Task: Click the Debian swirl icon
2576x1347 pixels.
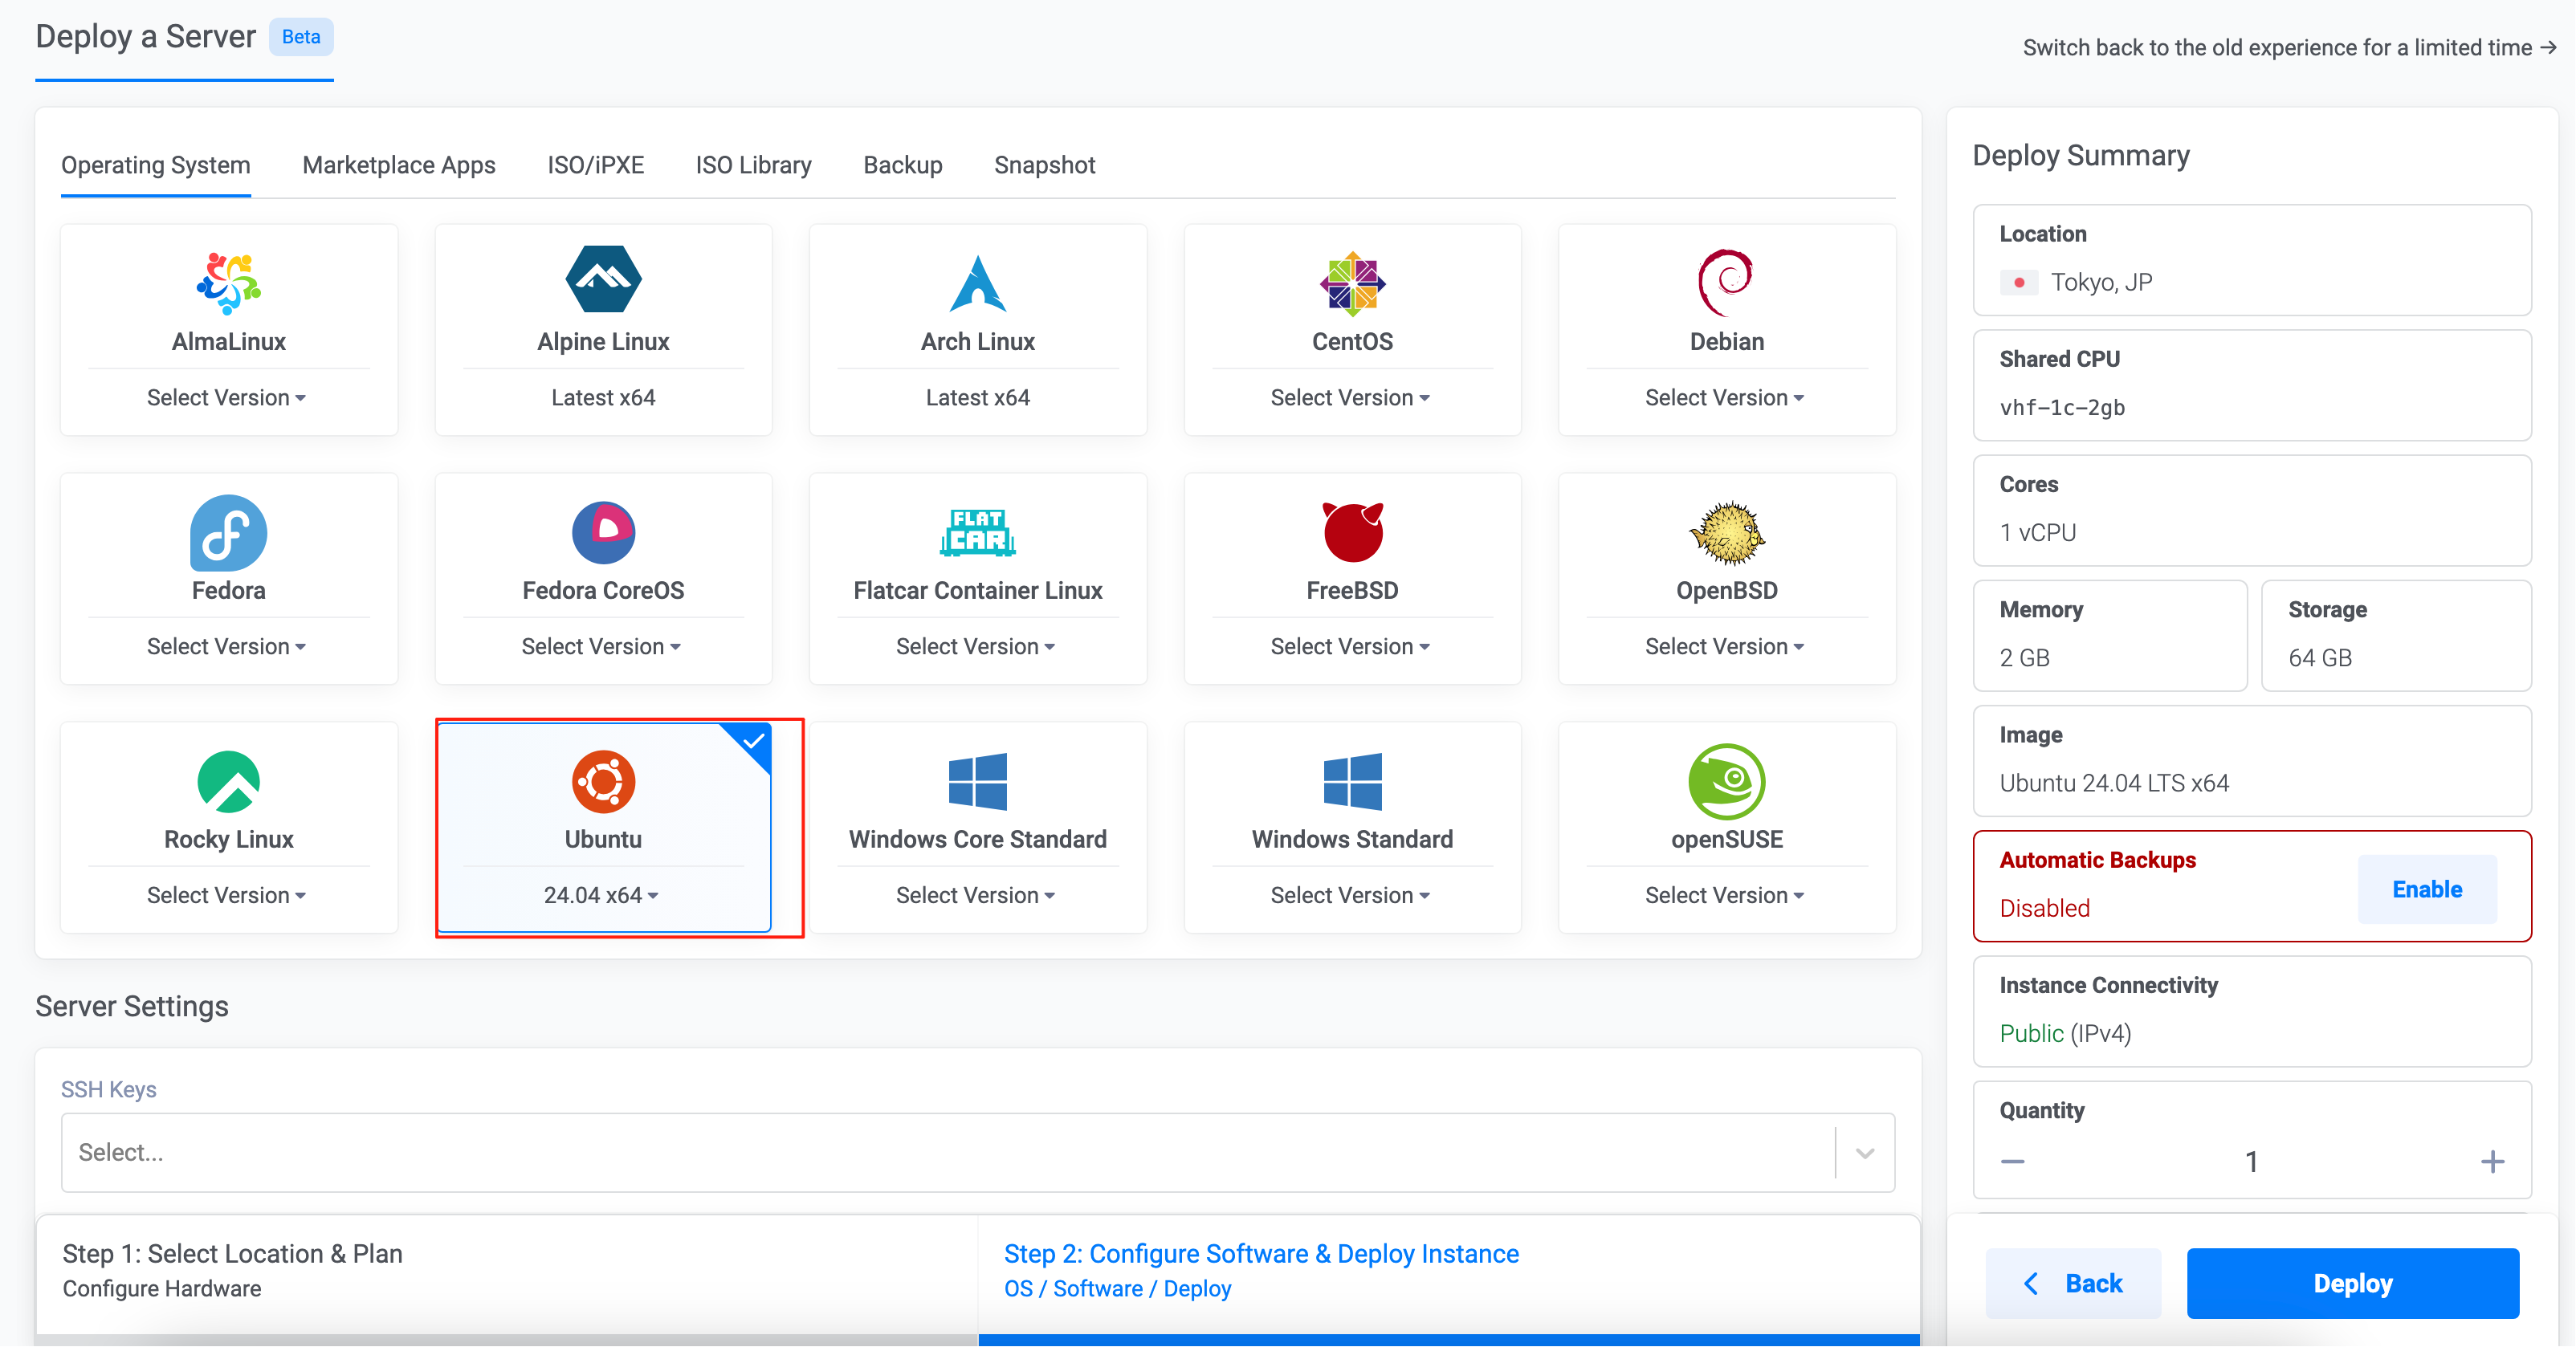Action: (1726, 281)
